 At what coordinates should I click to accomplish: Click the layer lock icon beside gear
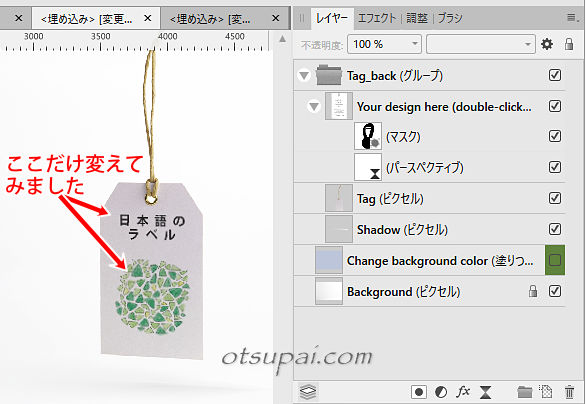[x=569, y=44]
